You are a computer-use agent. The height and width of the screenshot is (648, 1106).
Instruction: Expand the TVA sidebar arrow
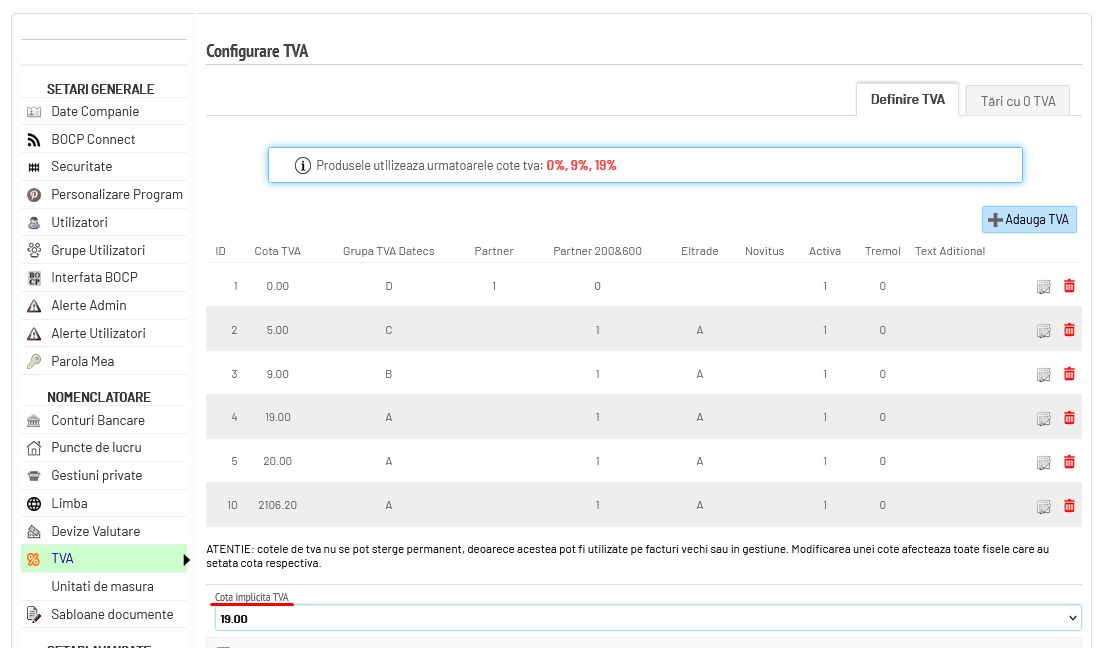click(186, 559)
